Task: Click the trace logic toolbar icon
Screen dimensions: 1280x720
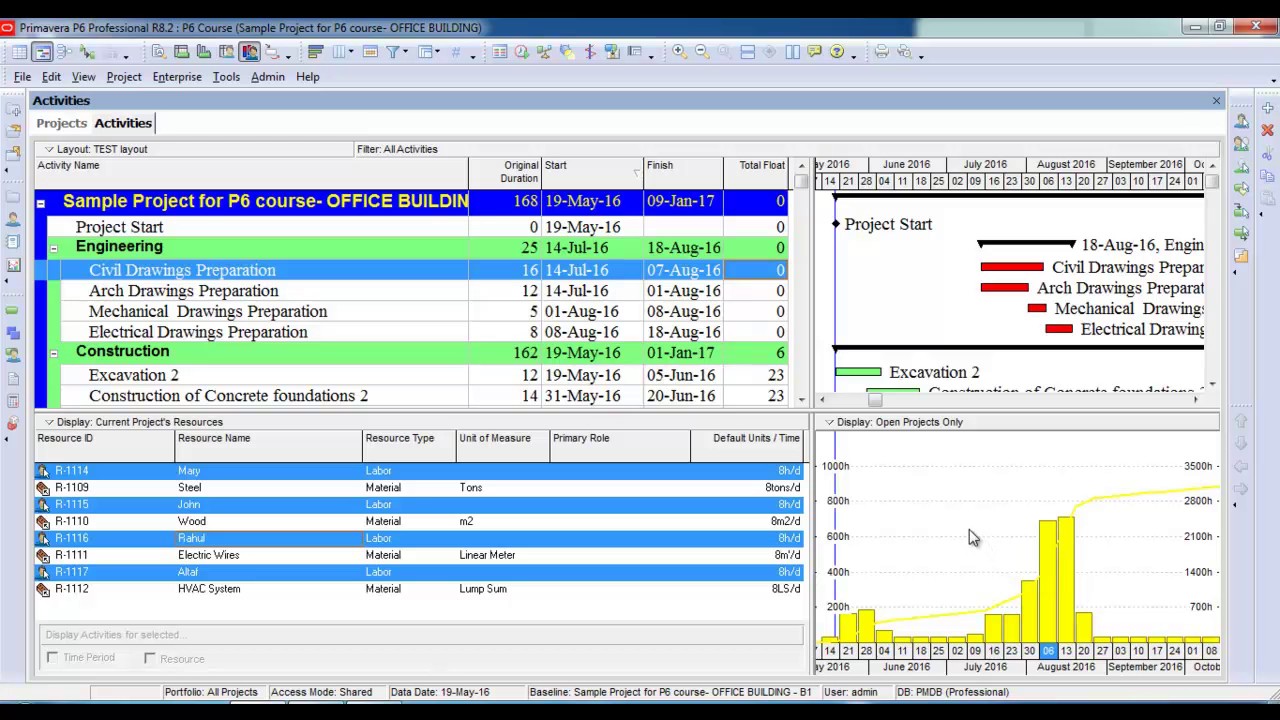Action: coord(87,52)
